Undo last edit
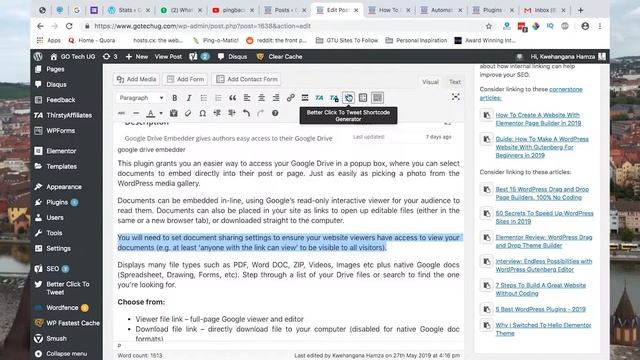 [246, 113]
